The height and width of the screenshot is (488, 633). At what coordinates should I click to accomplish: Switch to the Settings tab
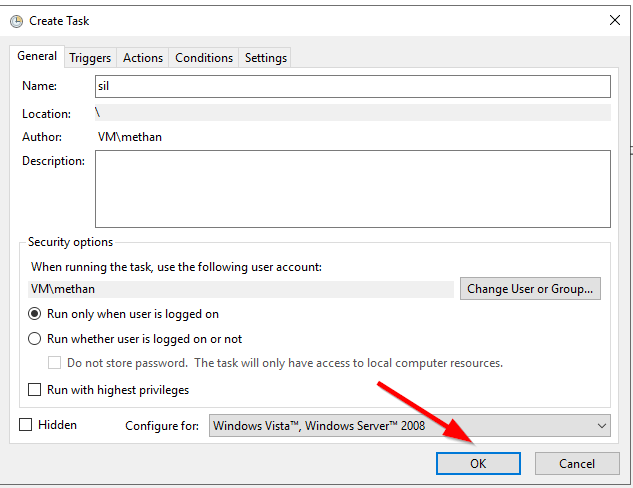pyautogui.click(x=265, y=58)
